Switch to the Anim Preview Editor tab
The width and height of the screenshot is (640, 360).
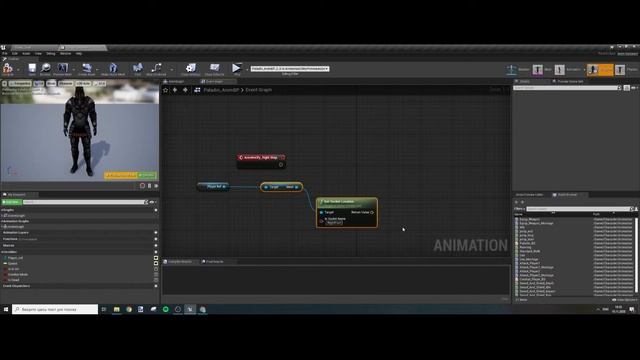point(529,195)
